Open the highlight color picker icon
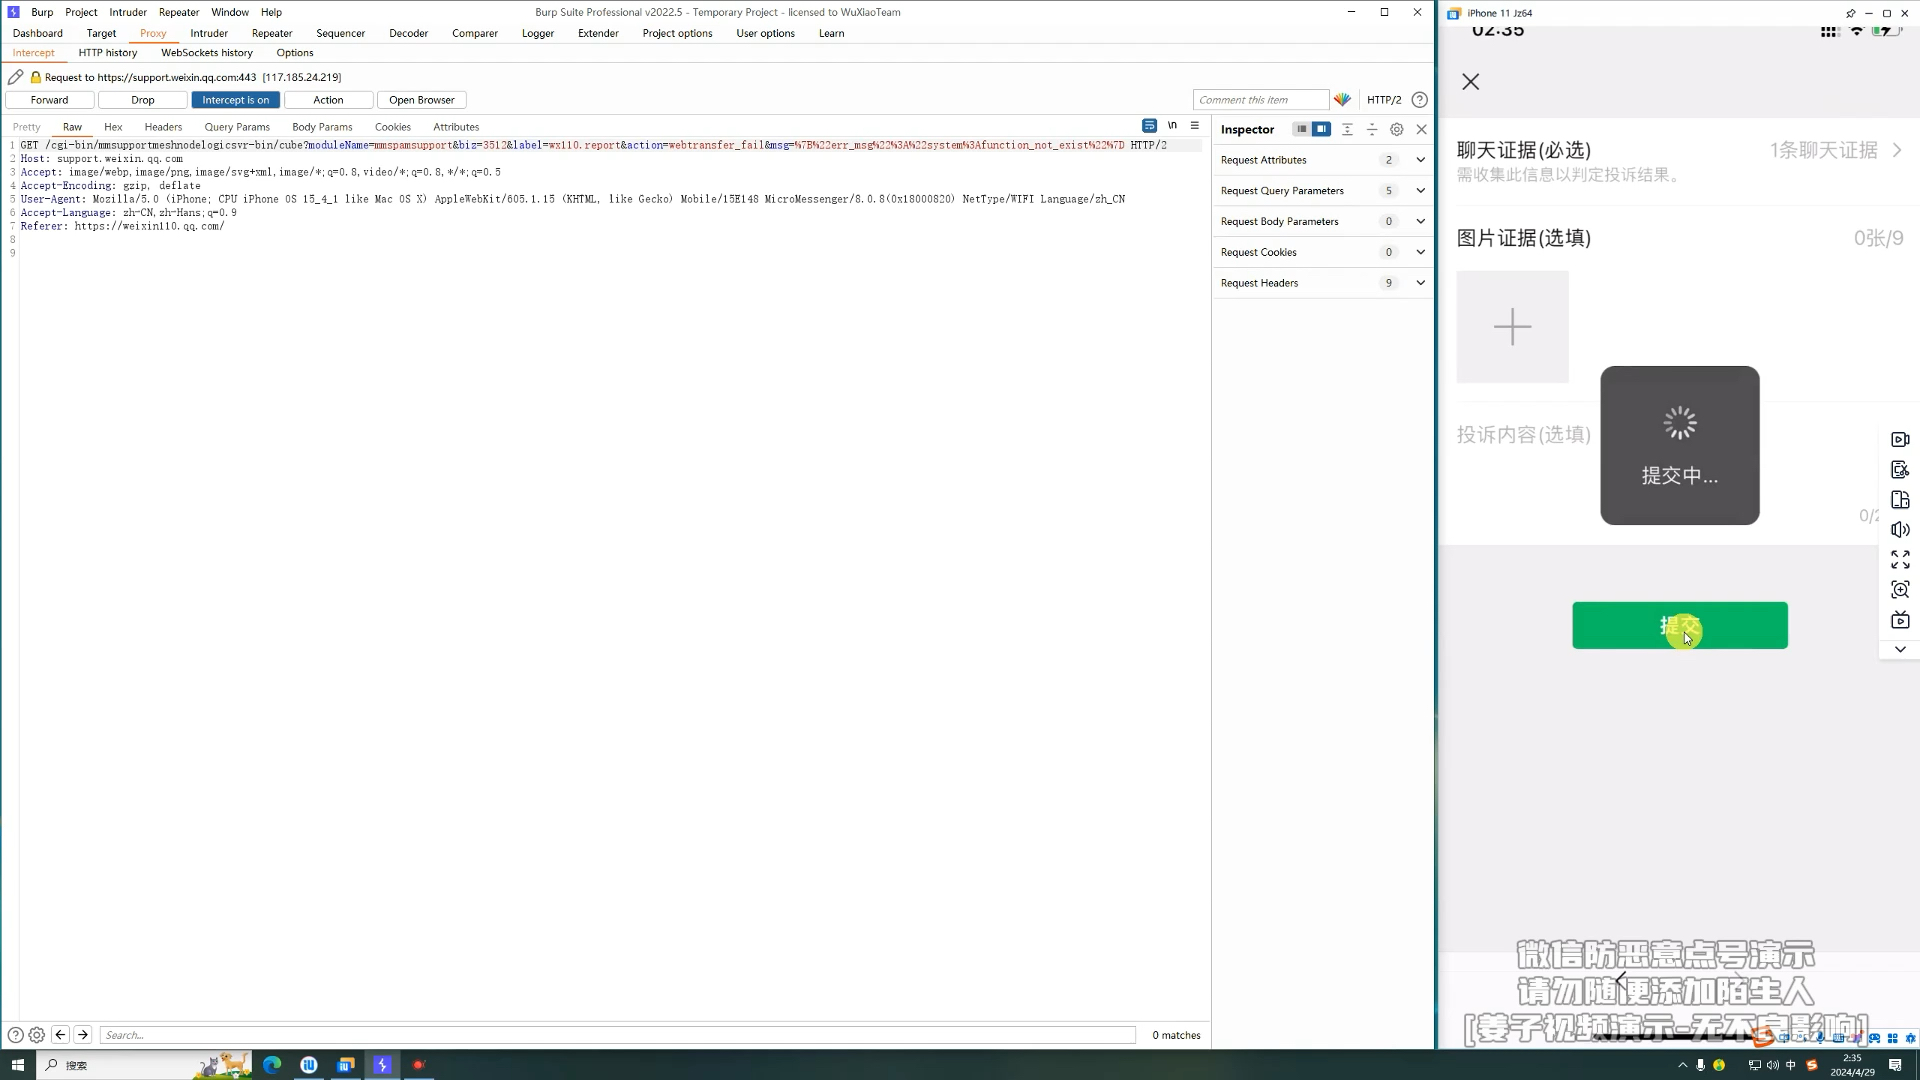 [x=1342, y=100]
